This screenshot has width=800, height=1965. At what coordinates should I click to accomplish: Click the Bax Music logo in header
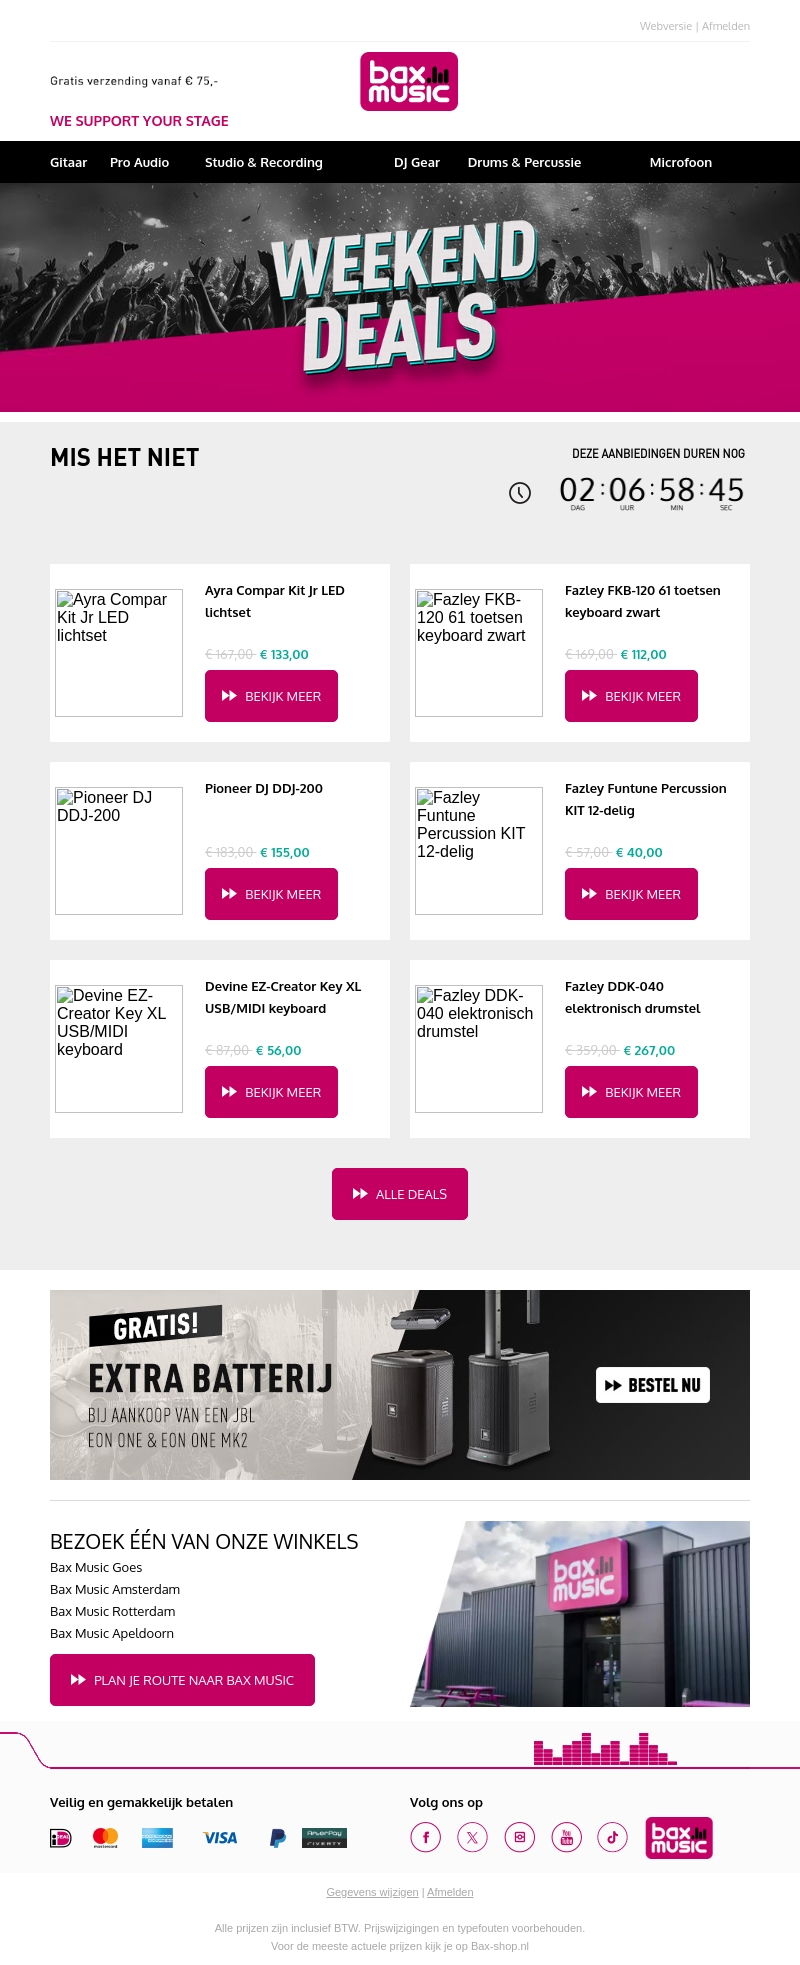click(x=409, y=82)
